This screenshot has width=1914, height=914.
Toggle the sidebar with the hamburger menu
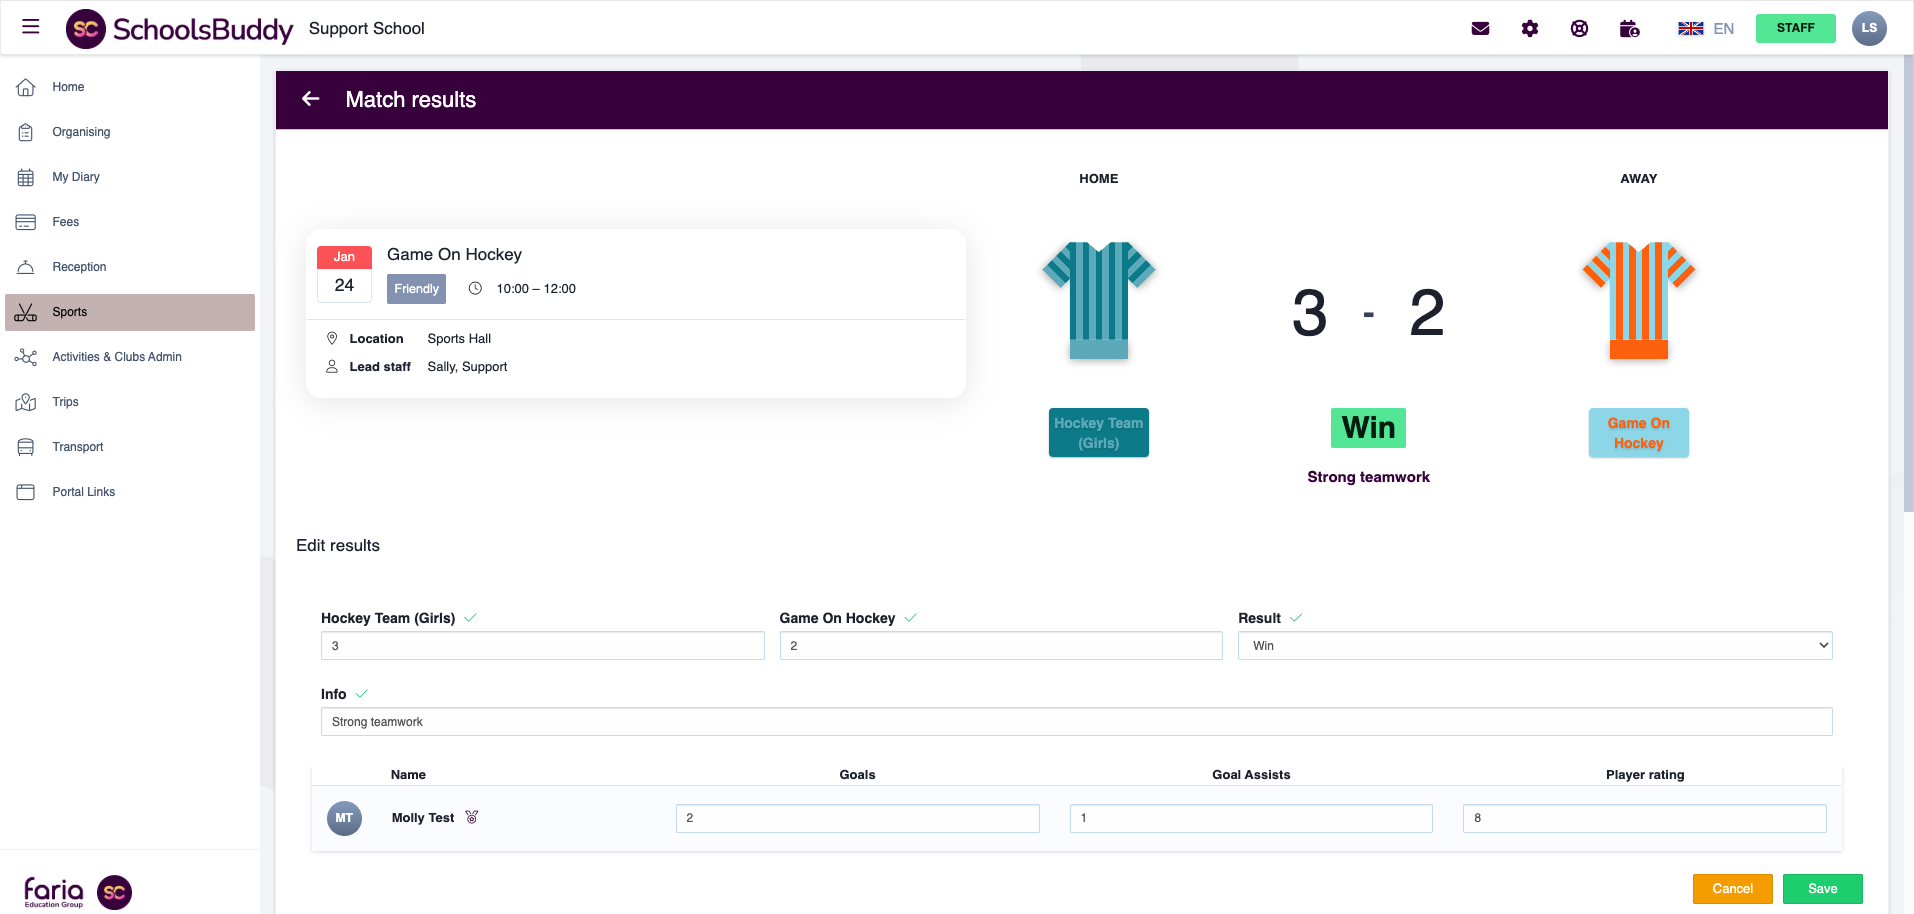click(29, 27)
